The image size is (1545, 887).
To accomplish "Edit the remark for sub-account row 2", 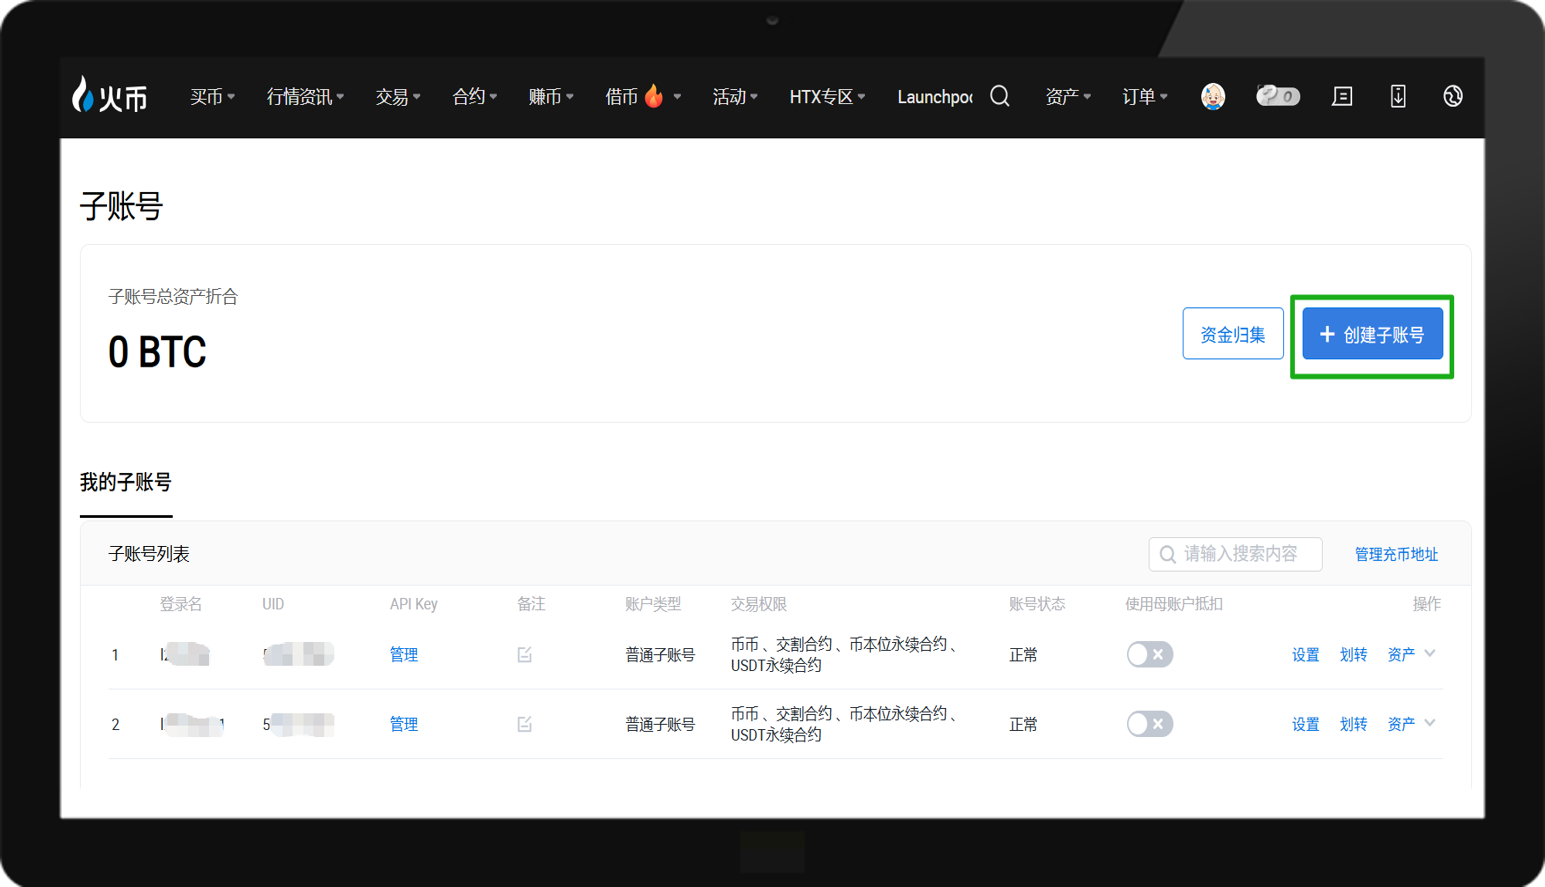I will (x=525, y=724).
